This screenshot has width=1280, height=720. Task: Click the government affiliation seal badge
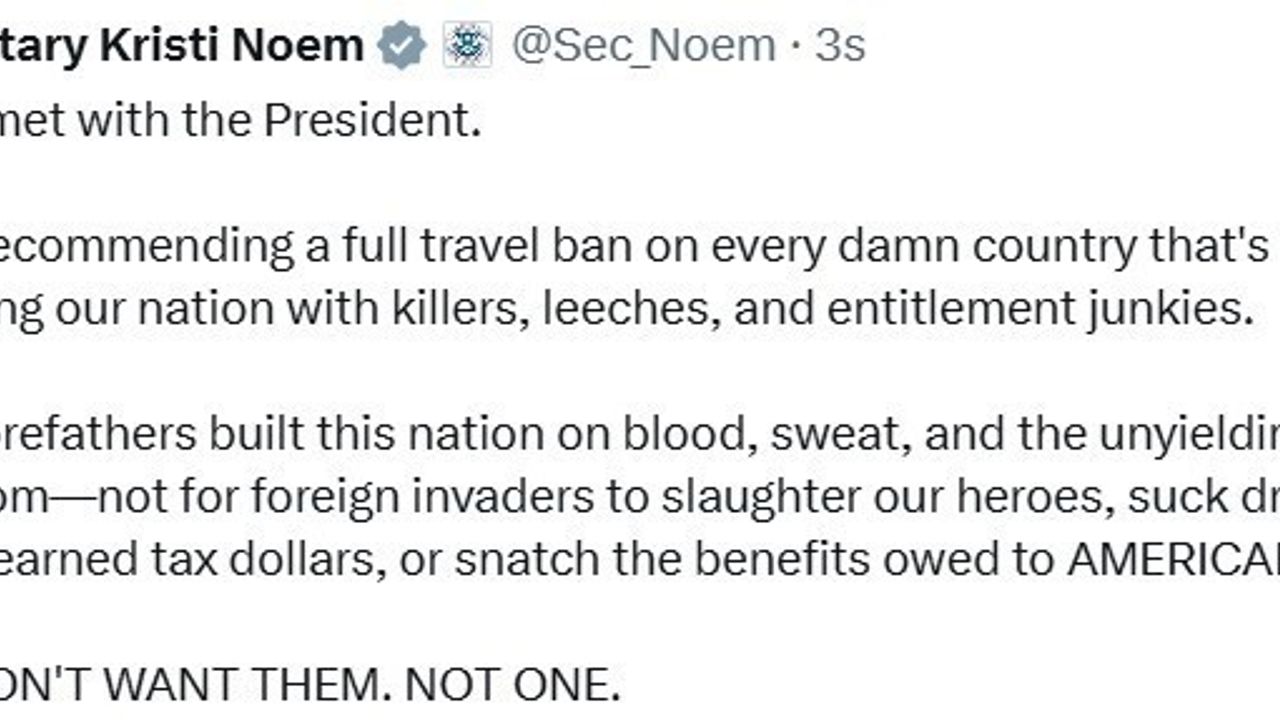click(467, 46)
